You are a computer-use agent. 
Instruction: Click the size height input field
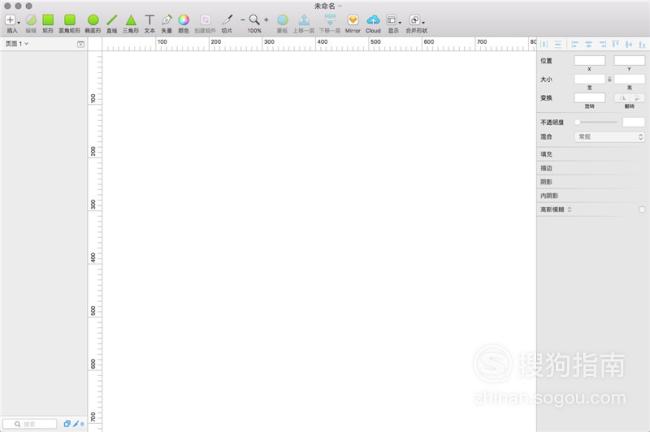click(629, 79)
